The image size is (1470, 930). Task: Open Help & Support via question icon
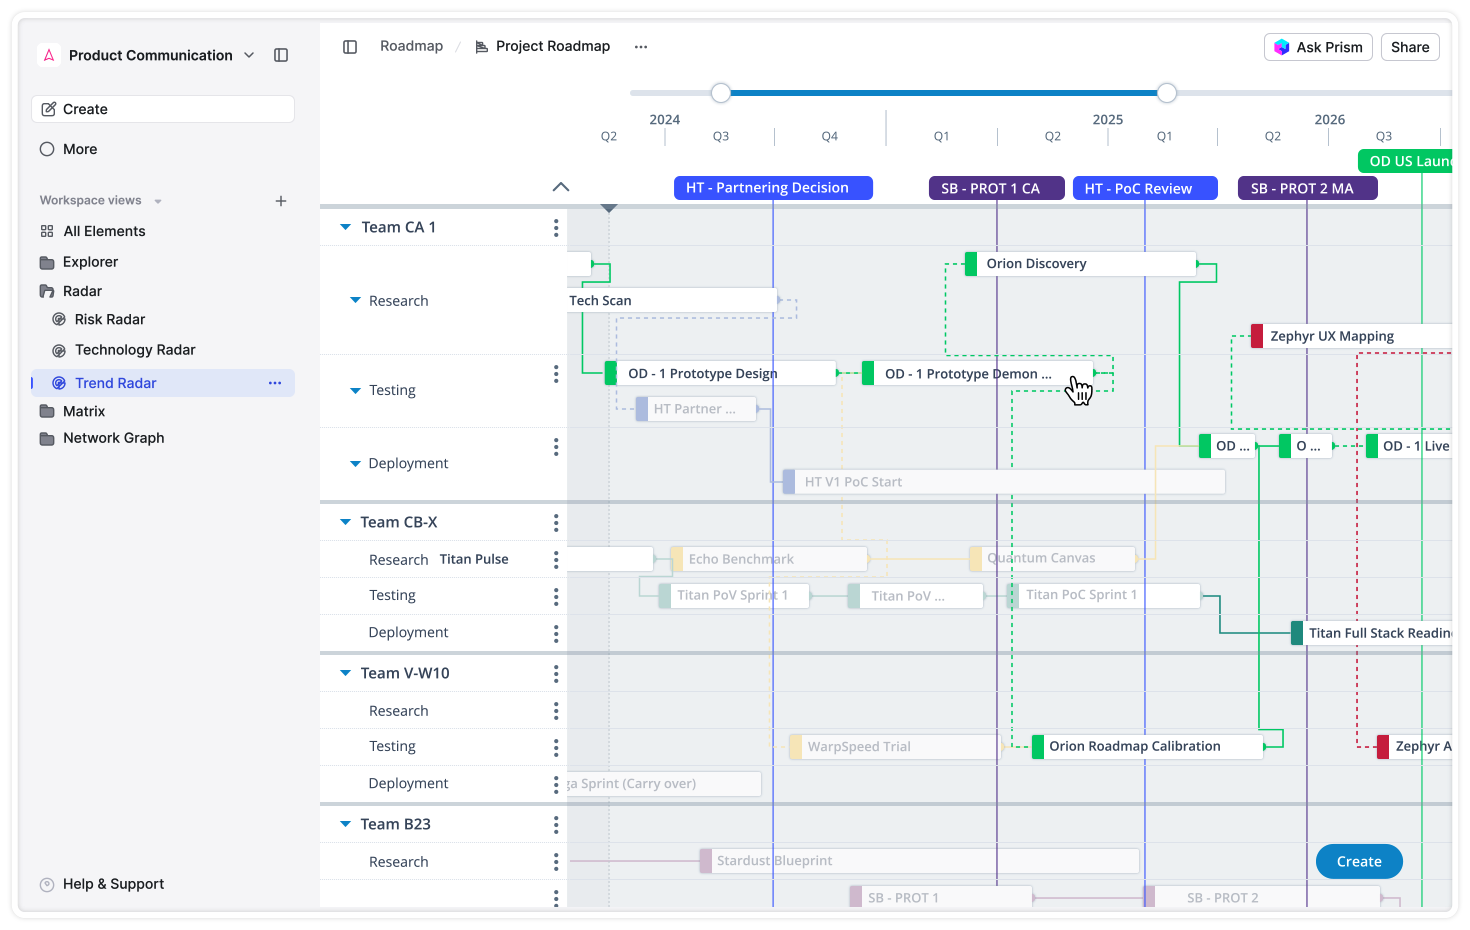(46, 883)
